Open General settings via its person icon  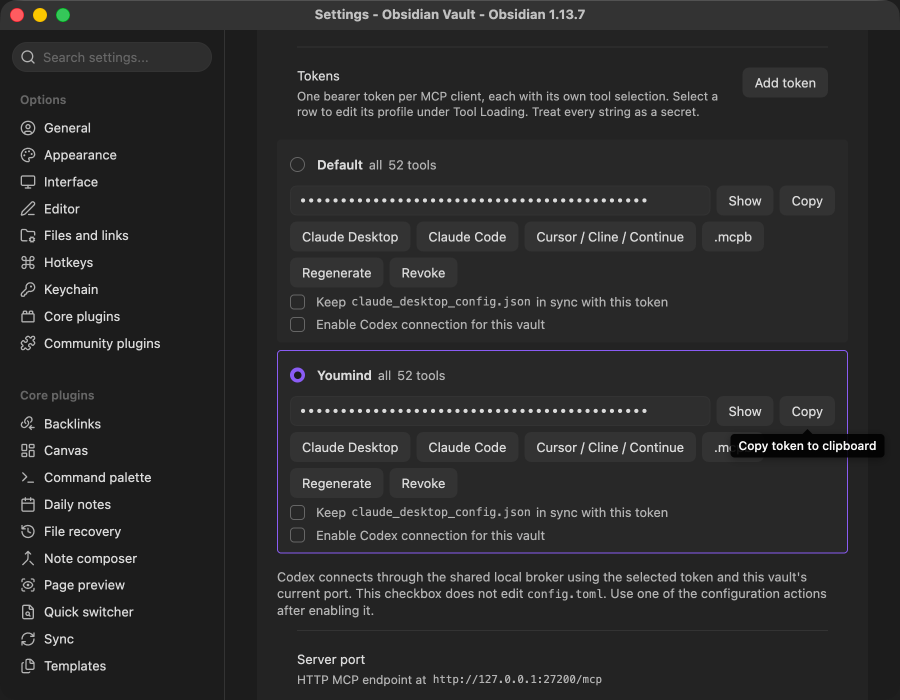pos(28,128)
